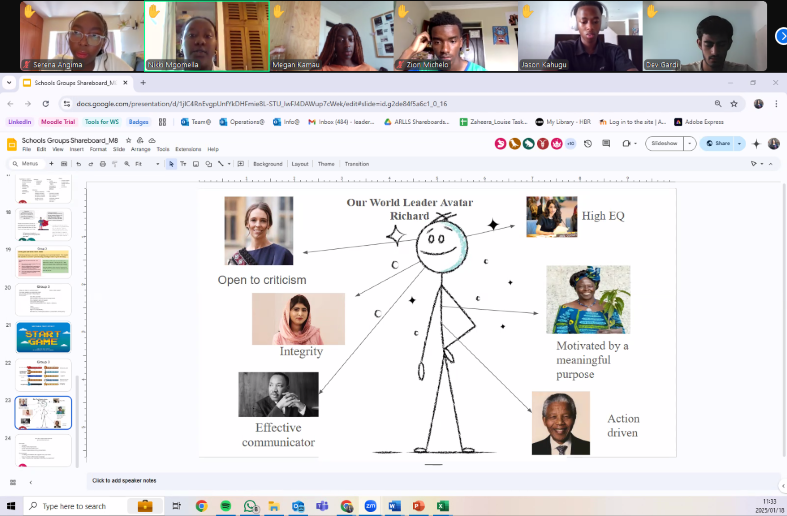The height and width of the screenshot is (516, 787).
Task: Expand the Slideshow options arrow
Action: point(690,143)
